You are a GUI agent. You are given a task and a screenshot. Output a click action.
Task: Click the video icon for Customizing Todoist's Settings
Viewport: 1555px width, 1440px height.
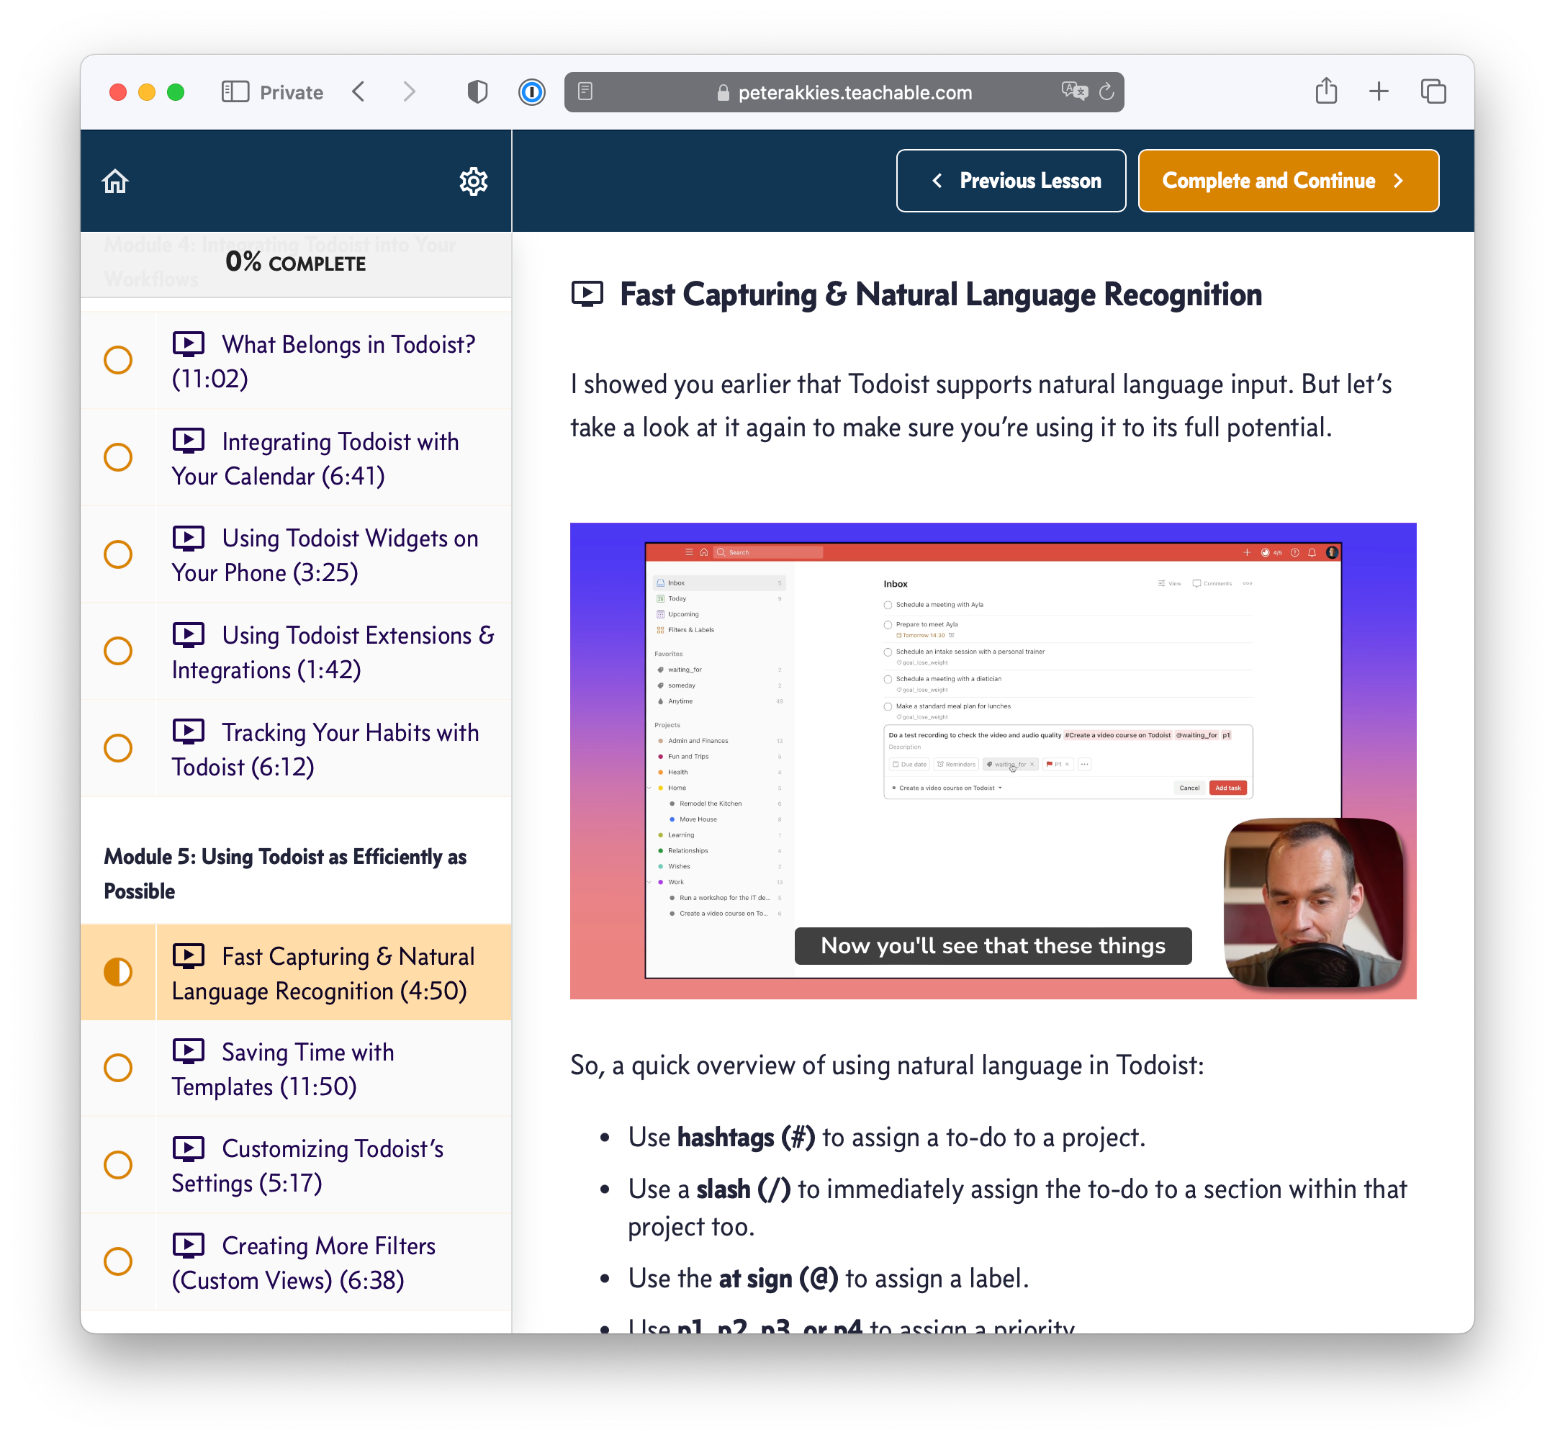[x=189, y=1148]
